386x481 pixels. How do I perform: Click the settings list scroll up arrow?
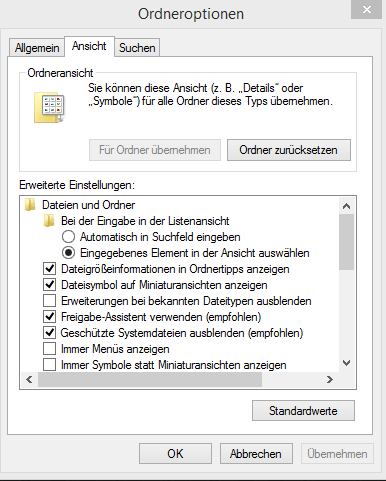tap(346, 206)
